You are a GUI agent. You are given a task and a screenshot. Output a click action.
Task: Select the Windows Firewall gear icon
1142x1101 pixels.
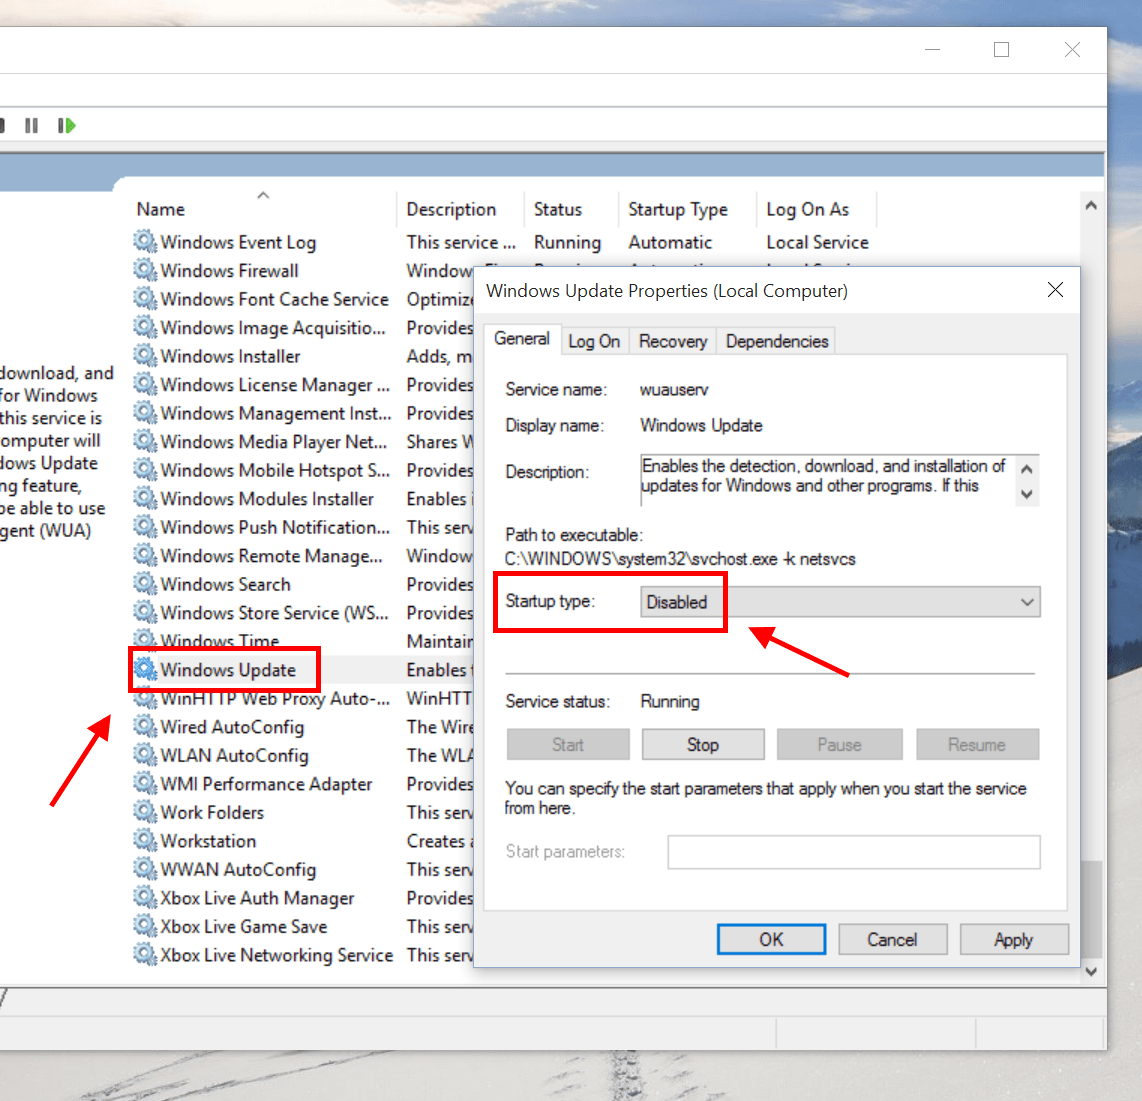(146, 270)
